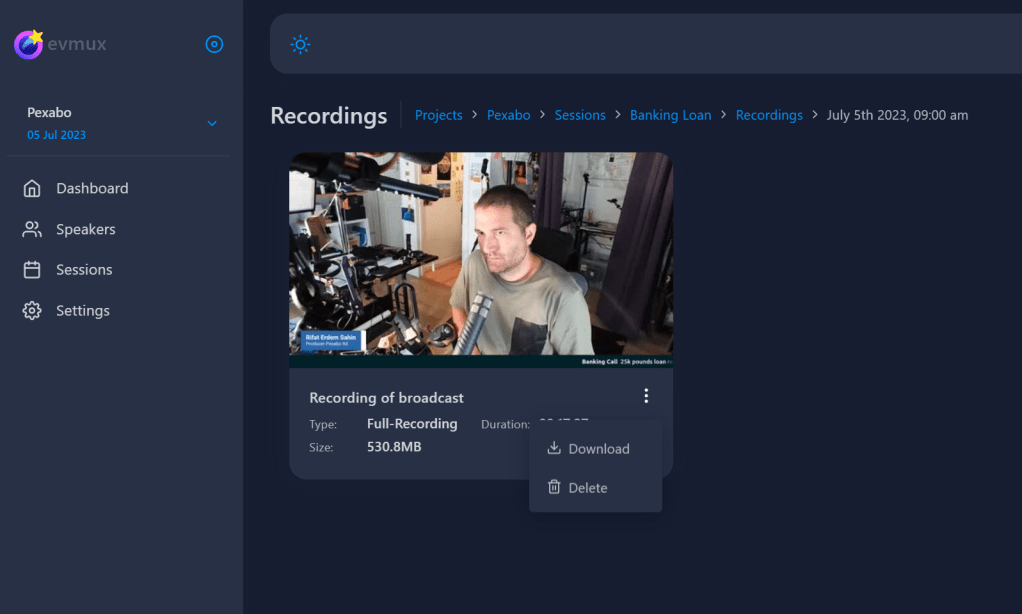Expand the Pexabo project dropdown chevron
Viewport: 1022px width, 614px height.
[x=212, y=123]
